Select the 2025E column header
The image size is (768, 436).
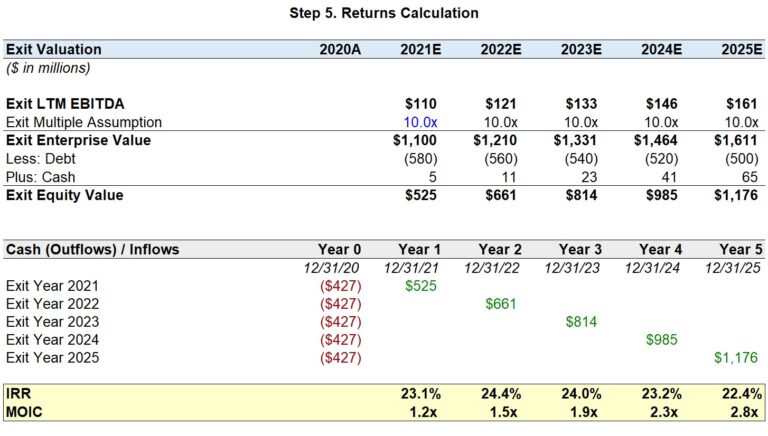pos(742,48)
